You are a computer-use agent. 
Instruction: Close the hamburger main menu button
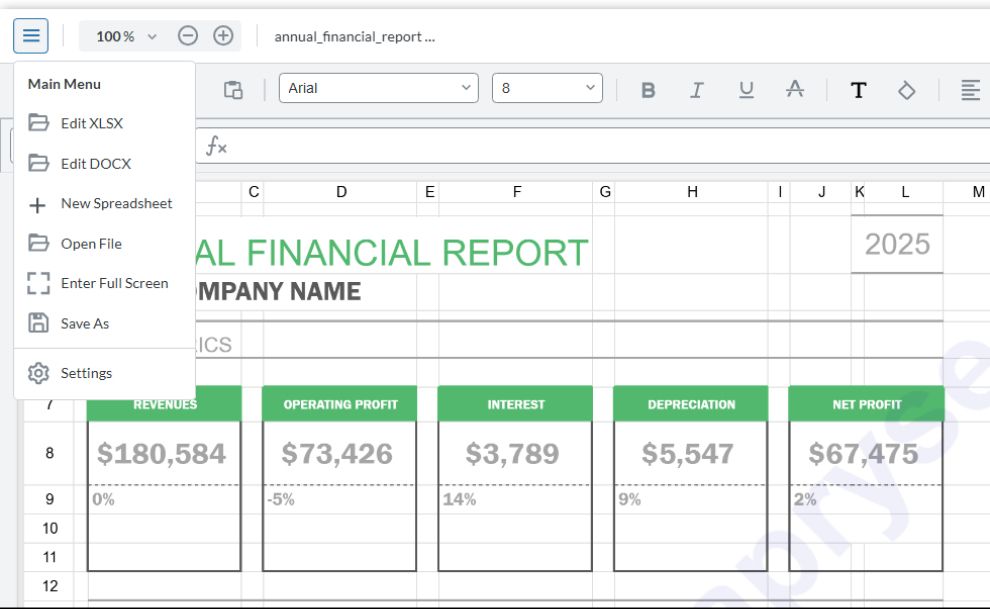click(x=30, y=35)
